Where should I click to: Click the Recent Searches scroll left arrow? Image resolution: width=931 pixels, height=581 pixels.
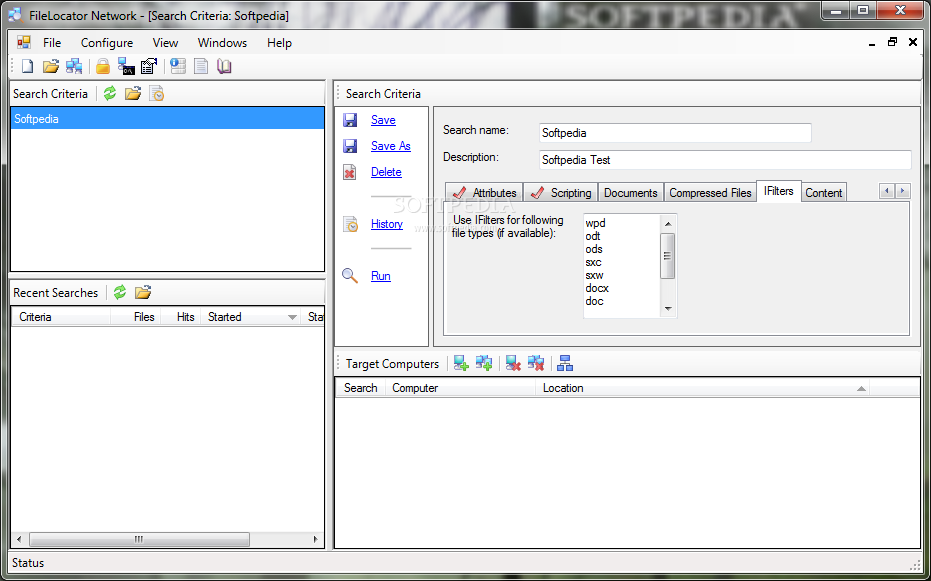pyautogui.click(x=19, y=539)
